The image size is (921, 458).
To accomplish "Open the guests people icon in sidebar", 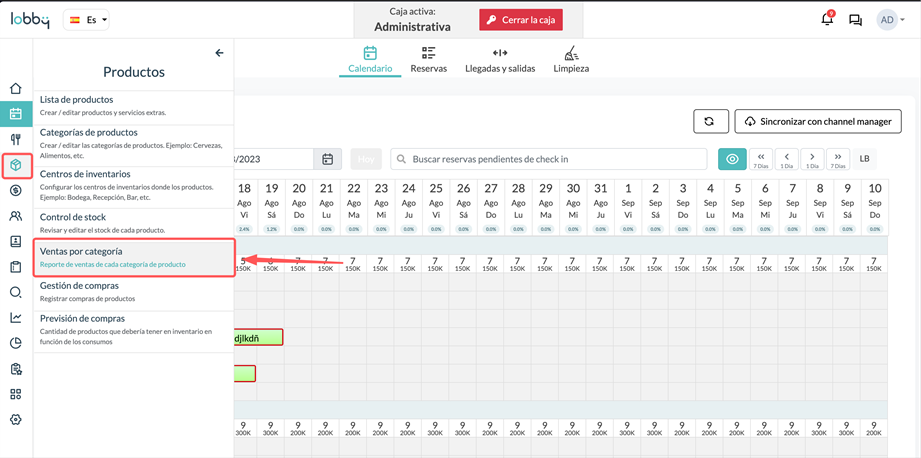I will click(16, 216).
